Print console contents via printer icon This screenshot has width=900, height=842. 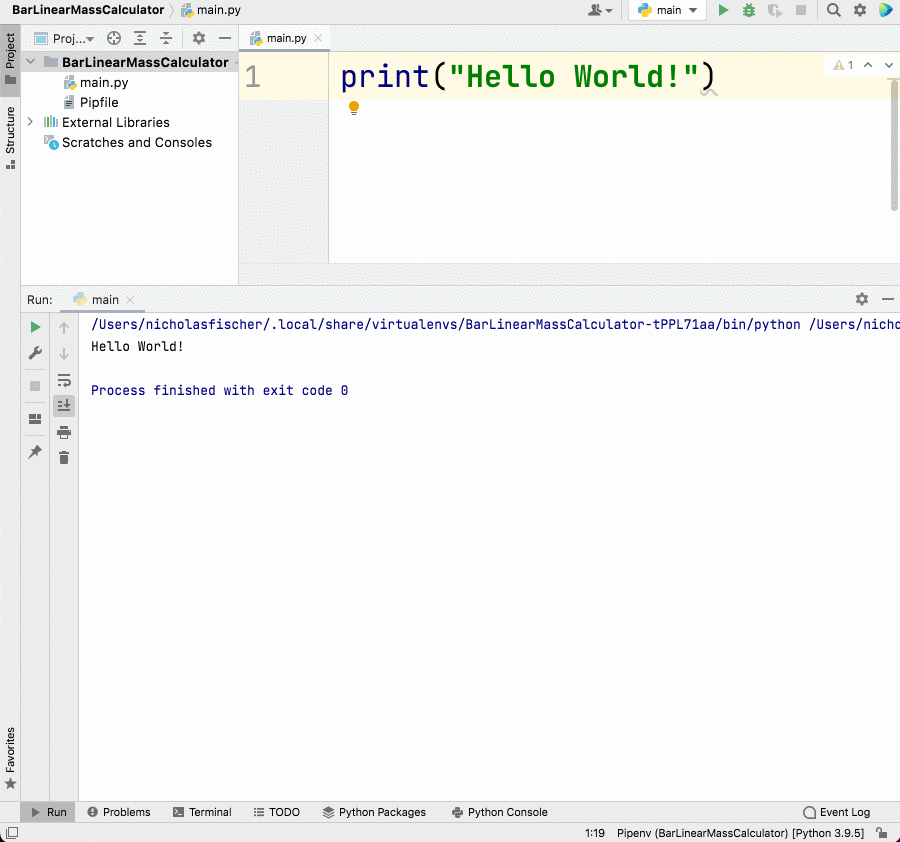coord(64,432)
